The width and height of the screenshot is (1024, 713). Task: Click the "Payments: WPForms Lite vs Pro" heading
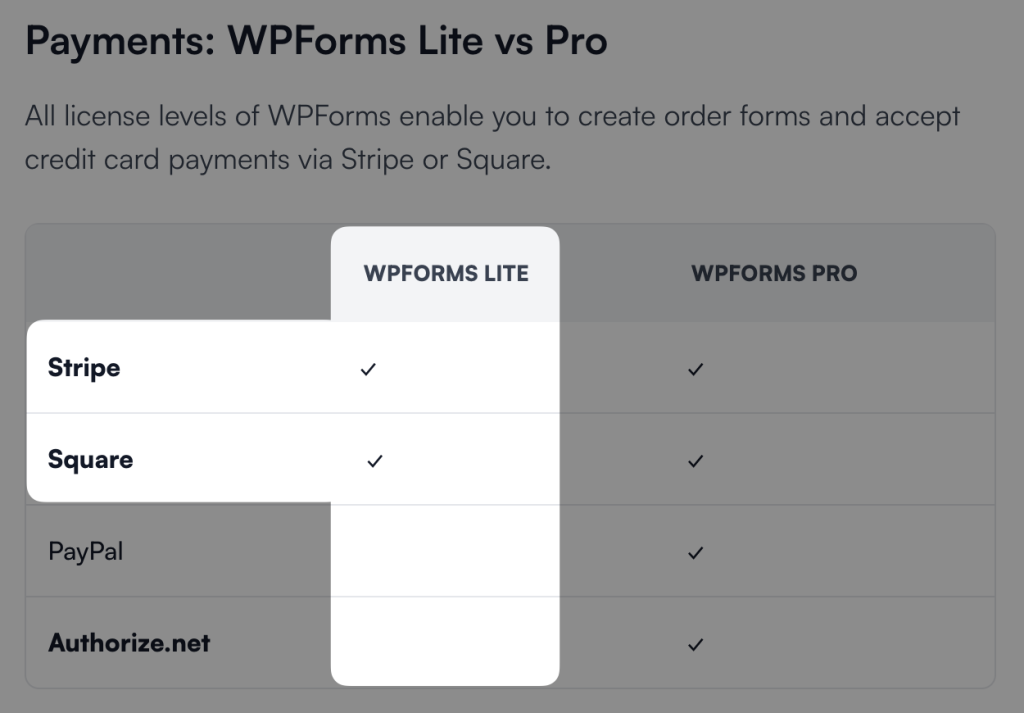pos(316,41)
